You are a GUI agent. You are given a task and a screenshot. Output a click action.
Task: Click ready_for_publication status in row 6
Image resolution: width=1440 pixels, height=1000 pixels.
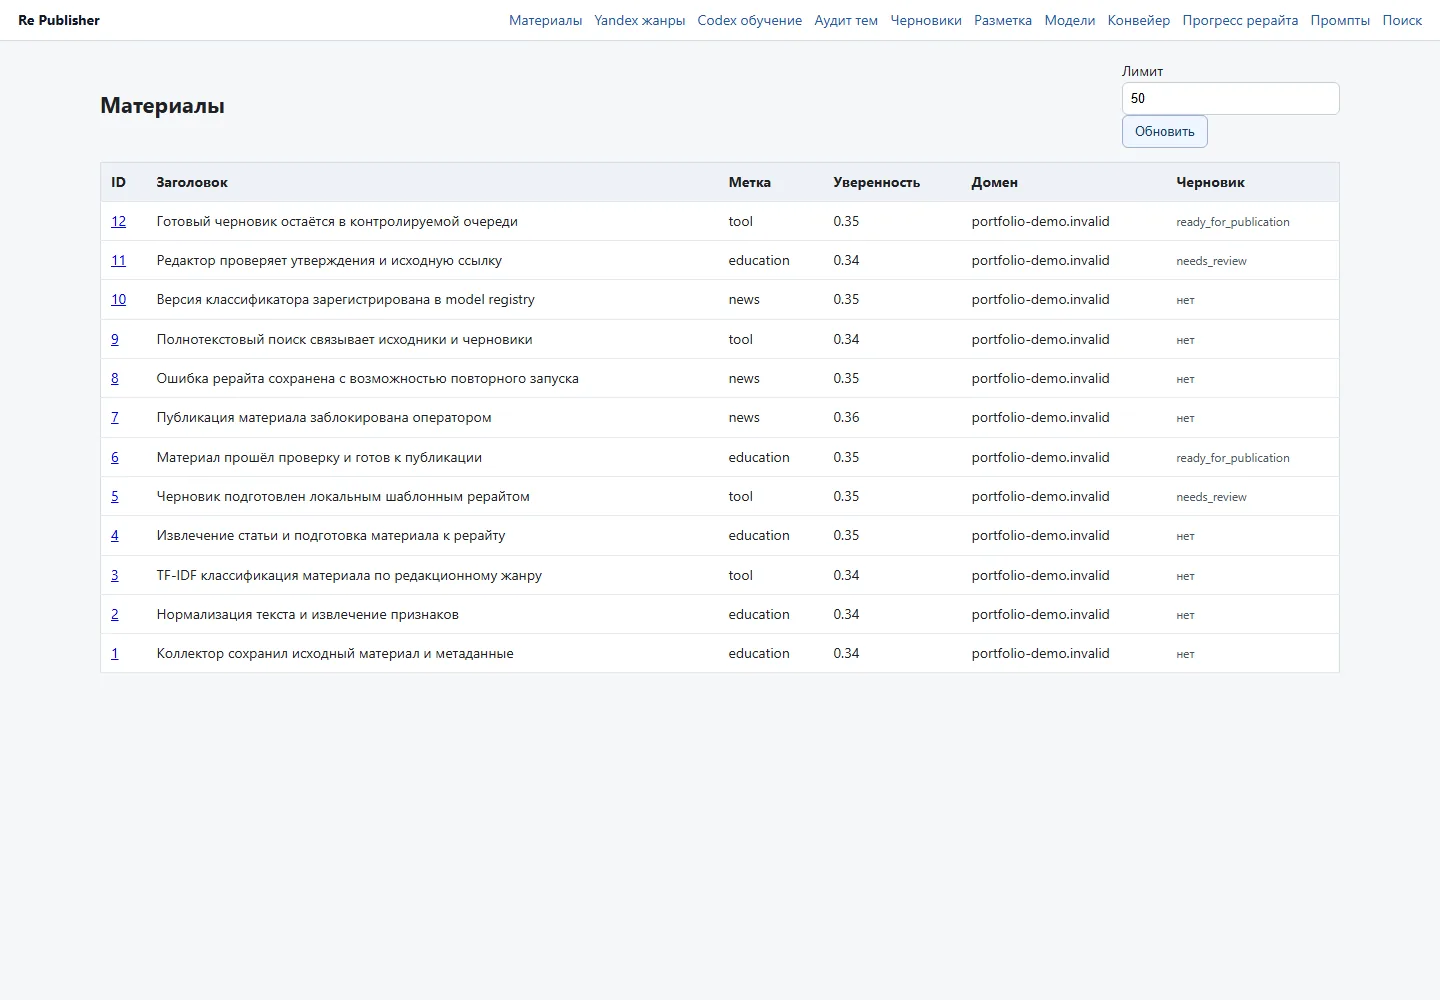tap(1232, 458)
